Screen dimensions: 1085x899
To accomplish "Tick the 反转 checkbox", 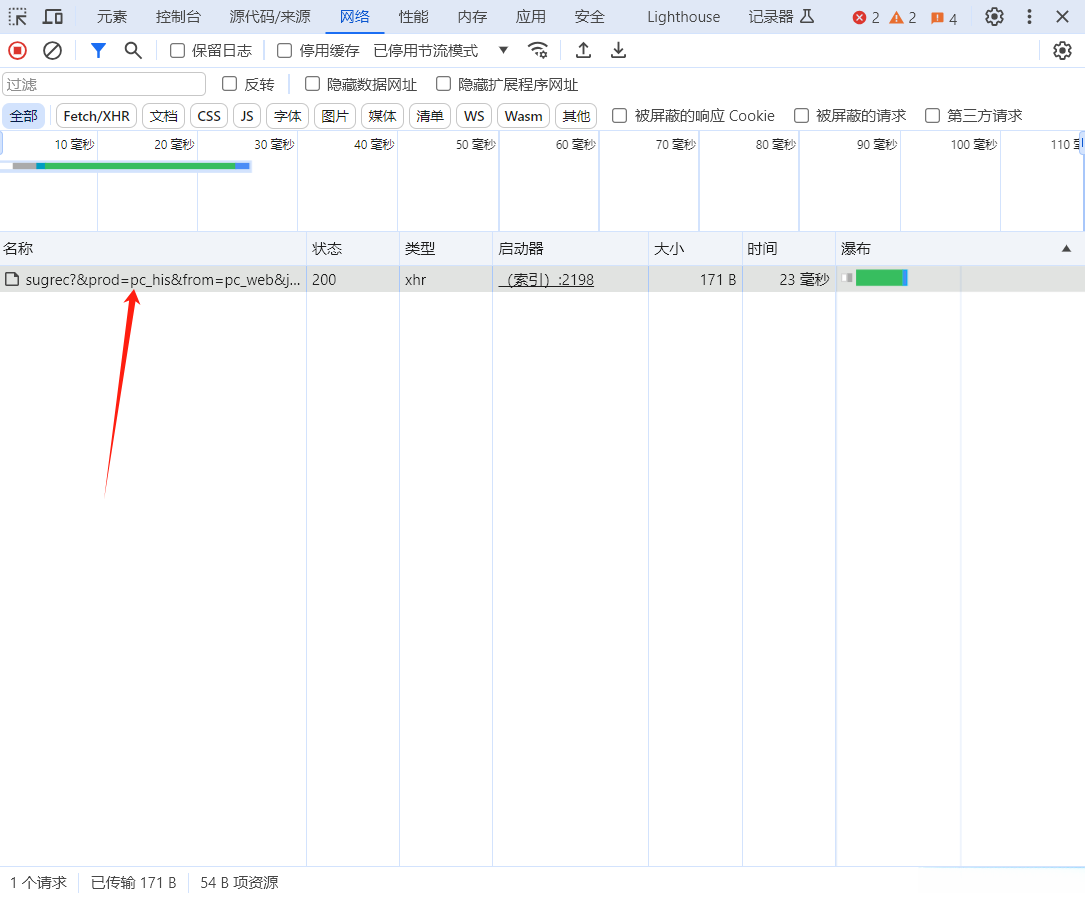I will [x=230, y=84].
